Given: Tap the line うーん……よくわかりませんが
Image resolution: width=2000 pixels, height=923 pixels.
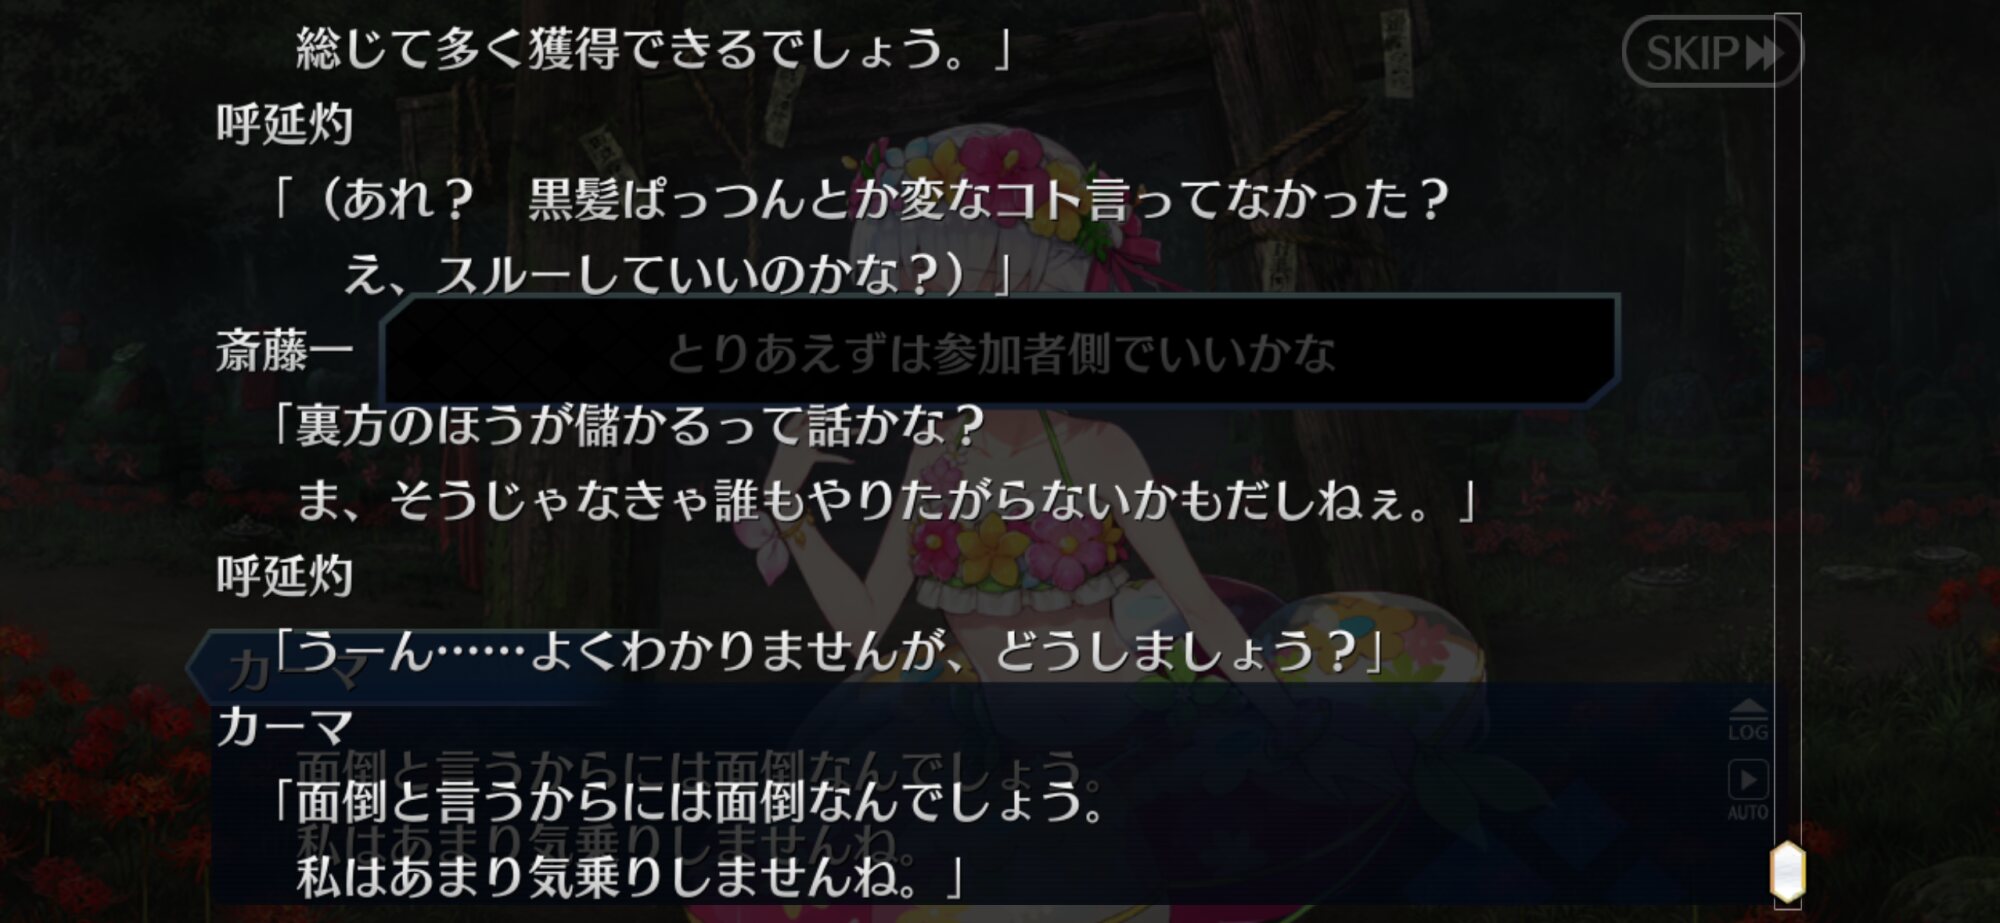Looking at the screenshot, I should click(828, 652).
